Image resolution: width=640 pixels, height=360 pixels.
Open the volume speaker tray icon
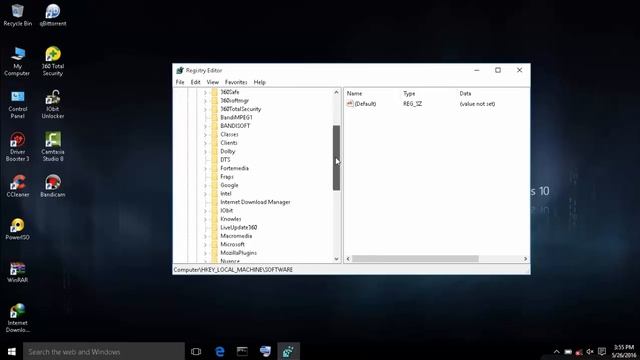(590, 351)
